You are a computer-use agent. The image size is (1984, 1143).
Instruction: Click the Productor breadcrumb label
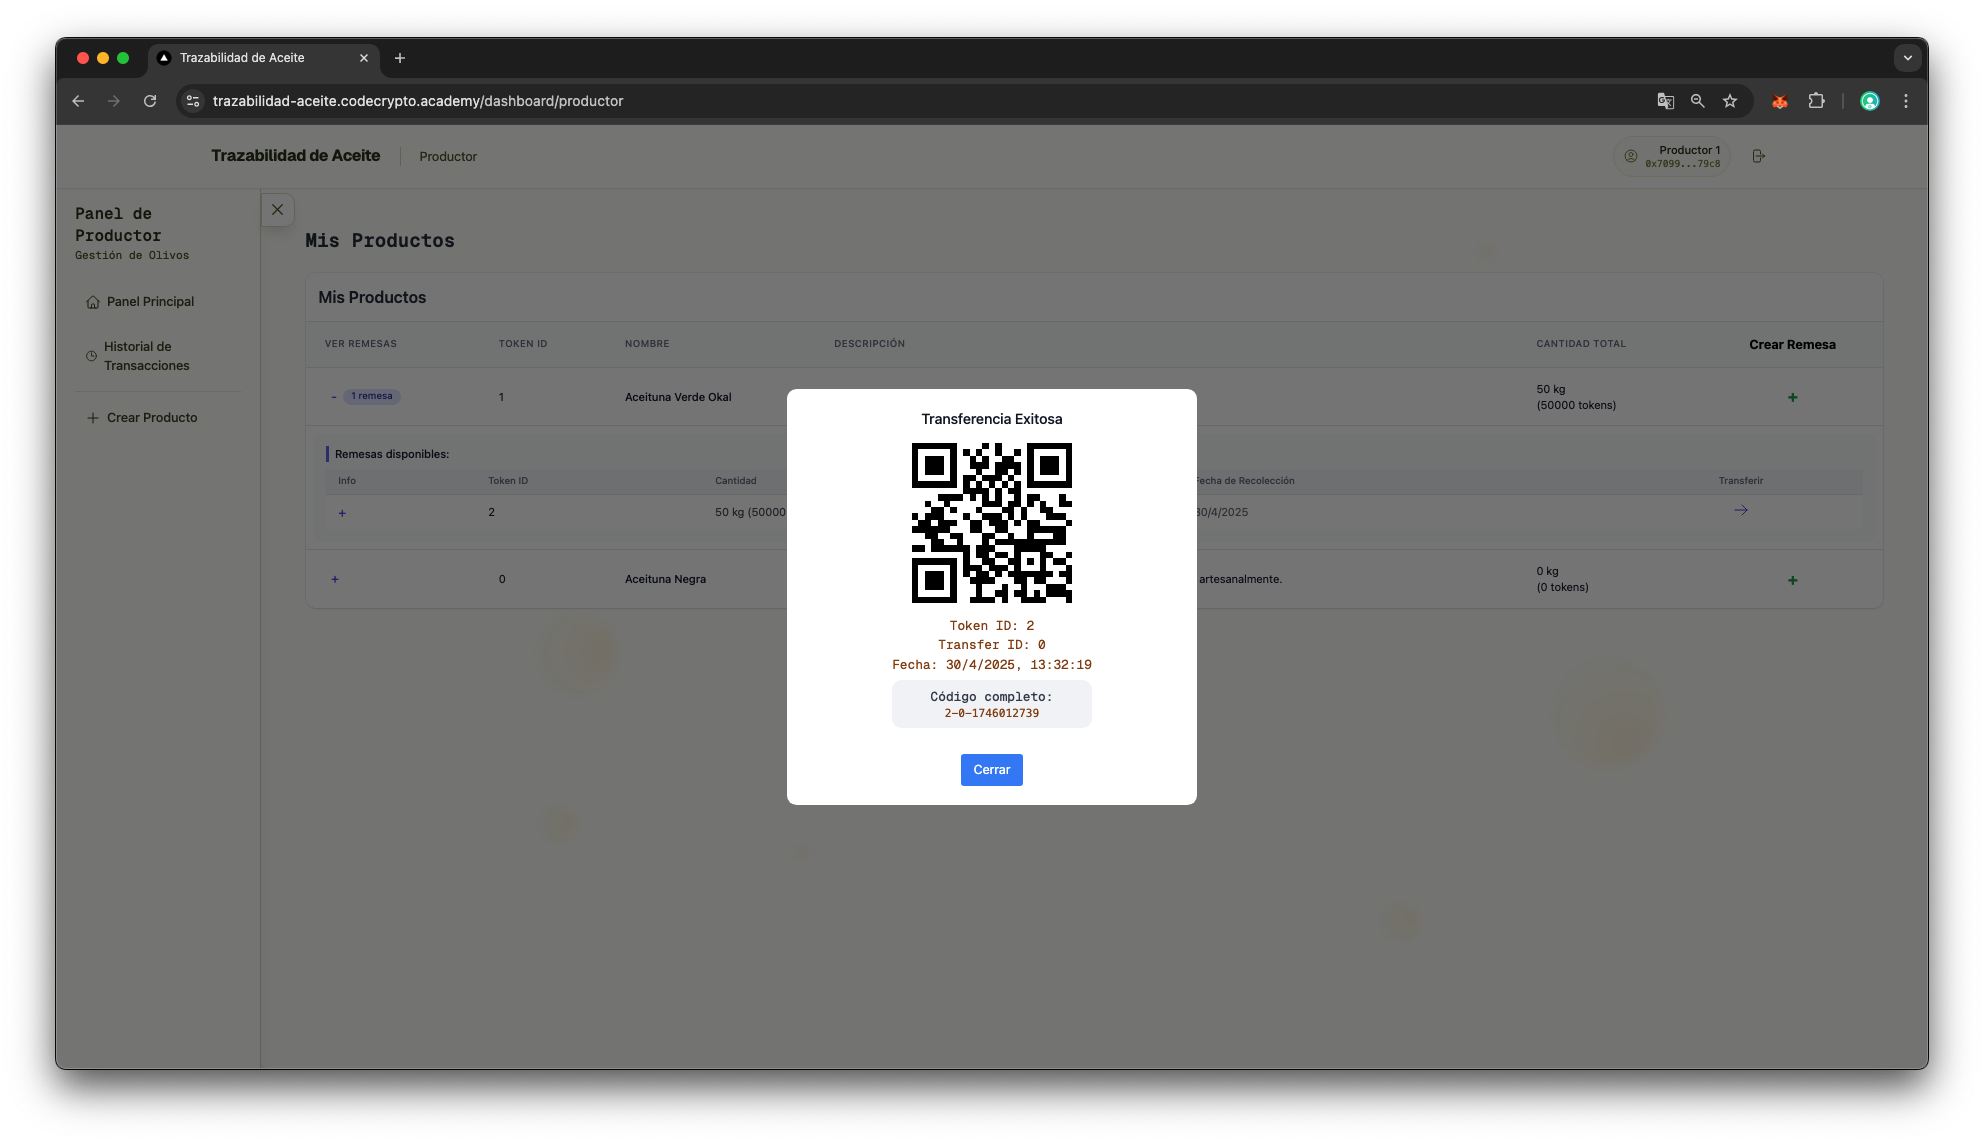tap(448, 157)
